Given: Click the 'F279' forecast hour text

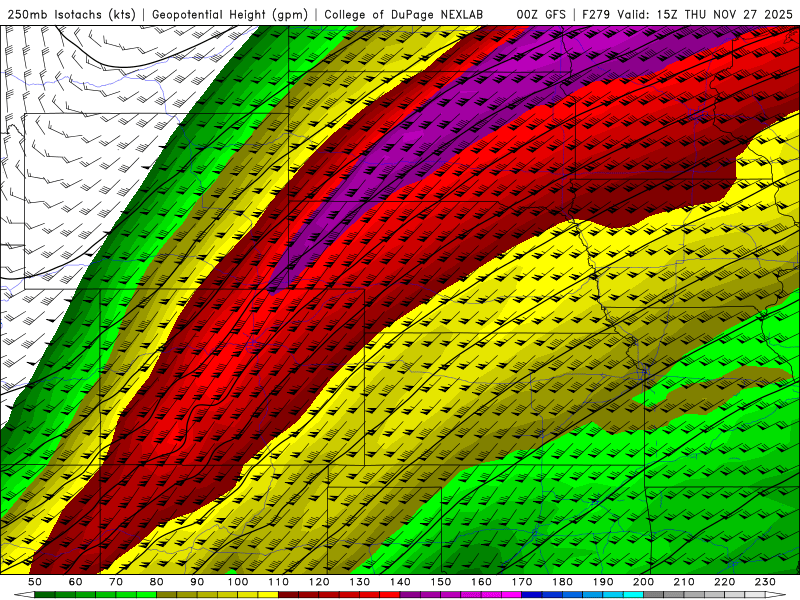Looking at the screenshot, I should click(x=596, y=14).
